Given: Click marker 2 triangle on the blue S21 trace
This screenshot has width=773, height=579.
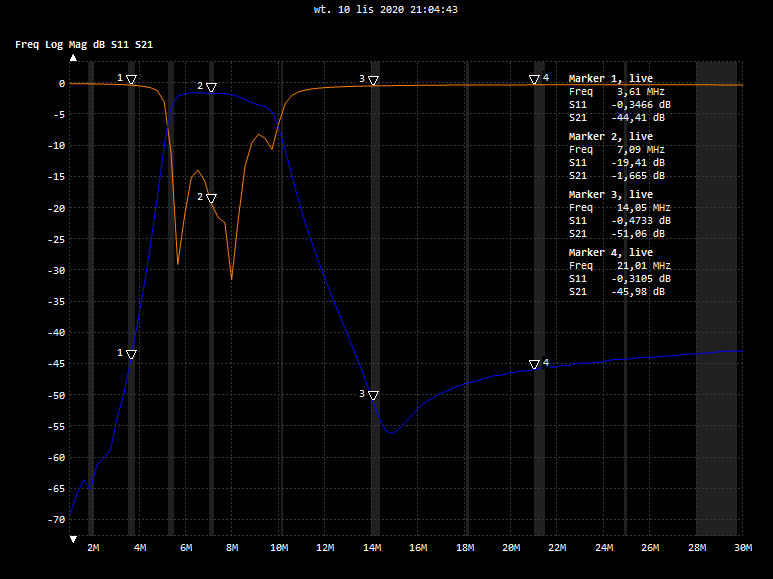Looking at the screenshot, I should [x=211, y=88].
